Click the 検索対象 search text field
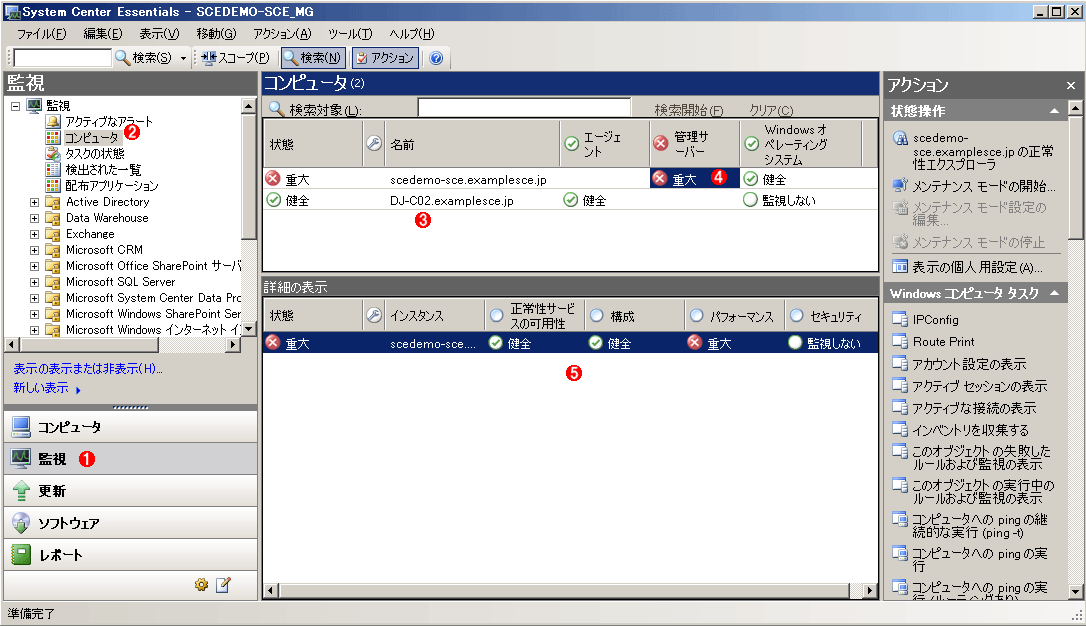 click(524, 109)
